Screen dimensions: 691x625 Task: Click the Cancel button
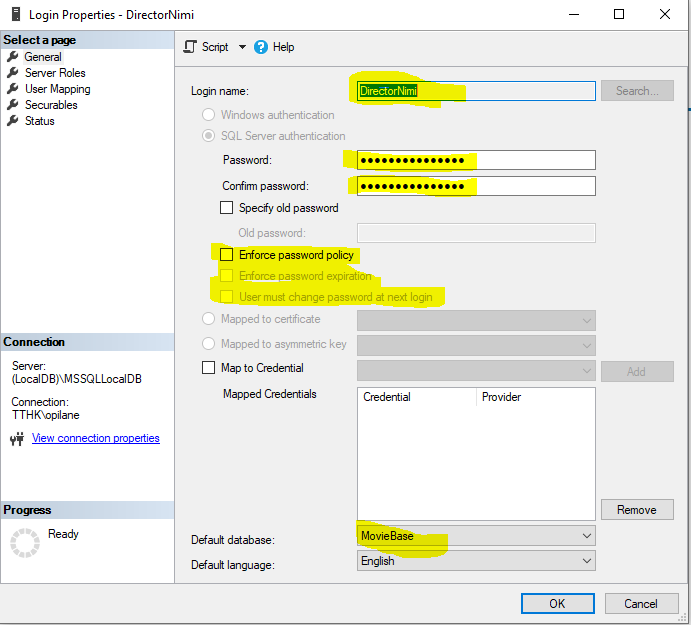(x=641, y=603)
